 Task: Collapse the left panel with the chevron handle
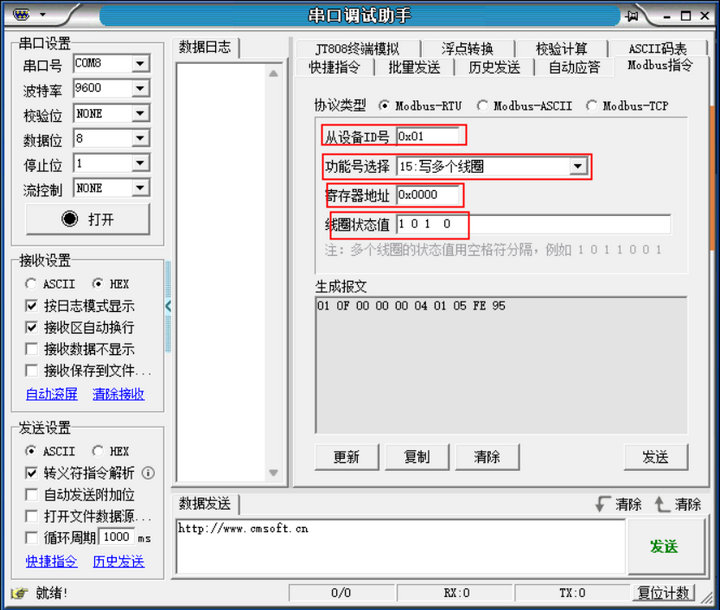168,306
